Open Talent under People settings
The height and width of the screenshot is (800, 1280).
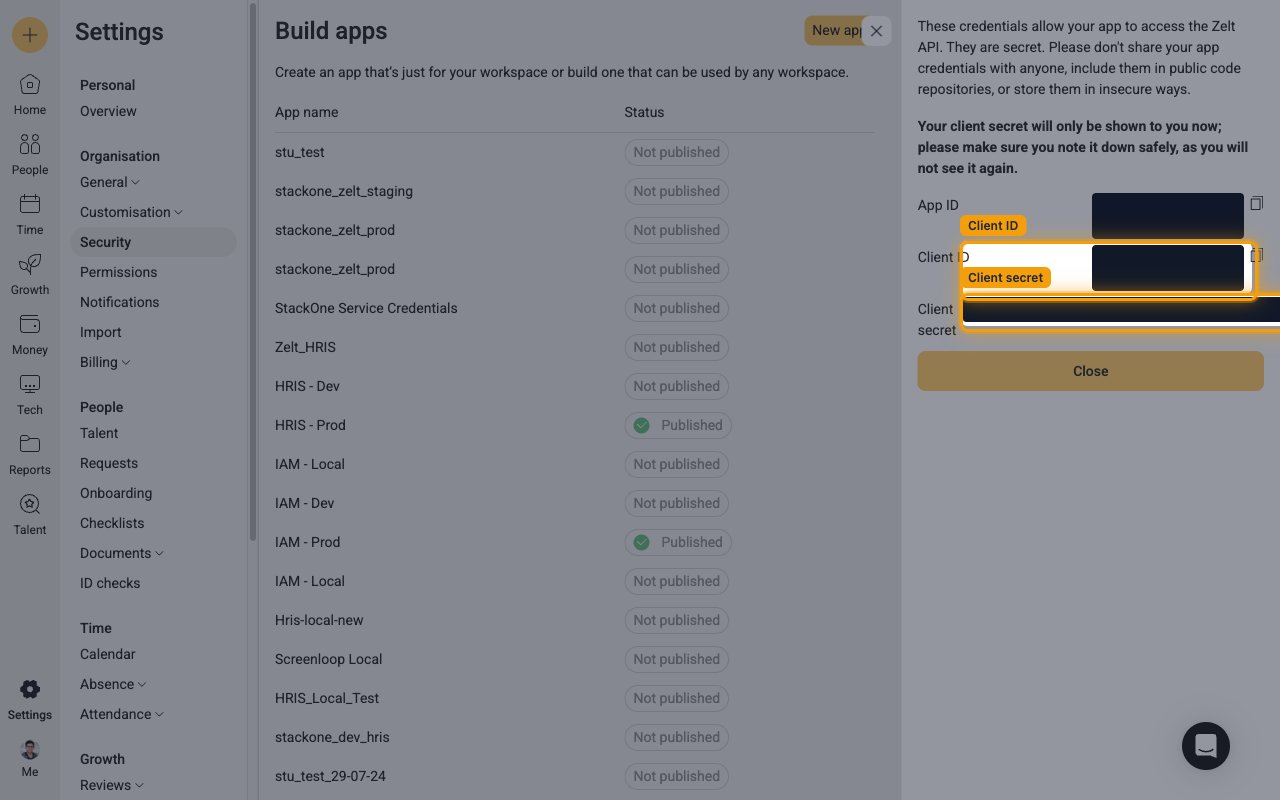click(x=99, y=433)
